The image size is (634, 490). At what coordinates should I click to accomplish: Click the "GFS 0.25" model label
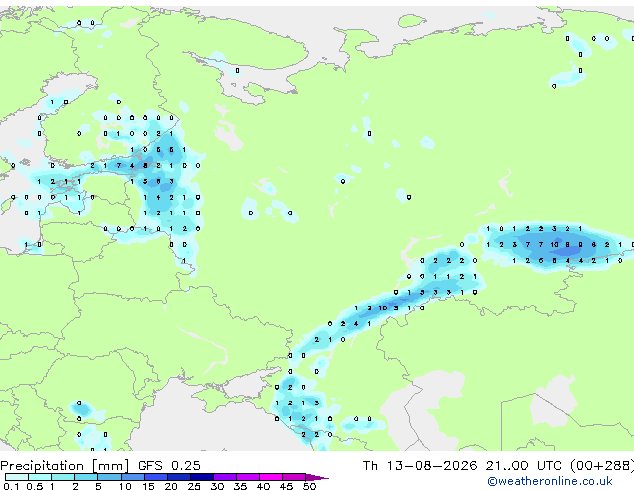(x=169, y=466)
